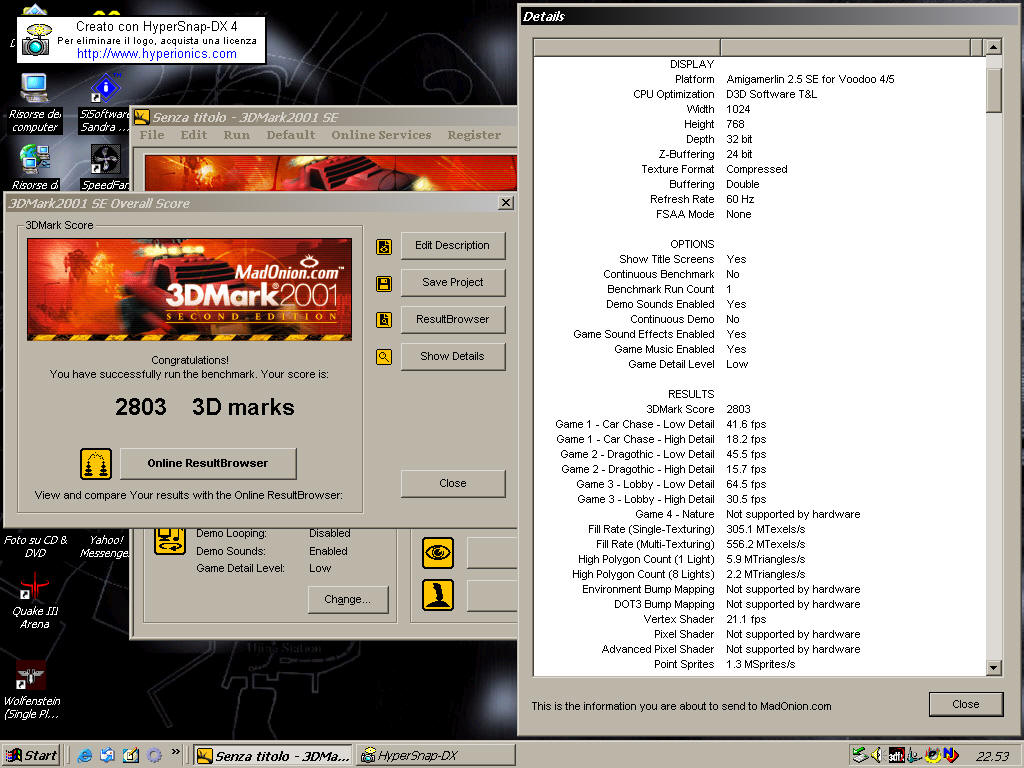Expand the Quick Launch overflow chevron
This screenshot has width=1024, height=768.
[x=176, y=752]
